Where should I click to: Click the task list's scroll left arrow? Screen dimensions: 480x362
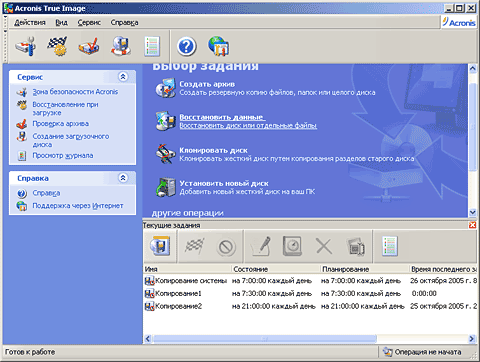click(148, 339)
